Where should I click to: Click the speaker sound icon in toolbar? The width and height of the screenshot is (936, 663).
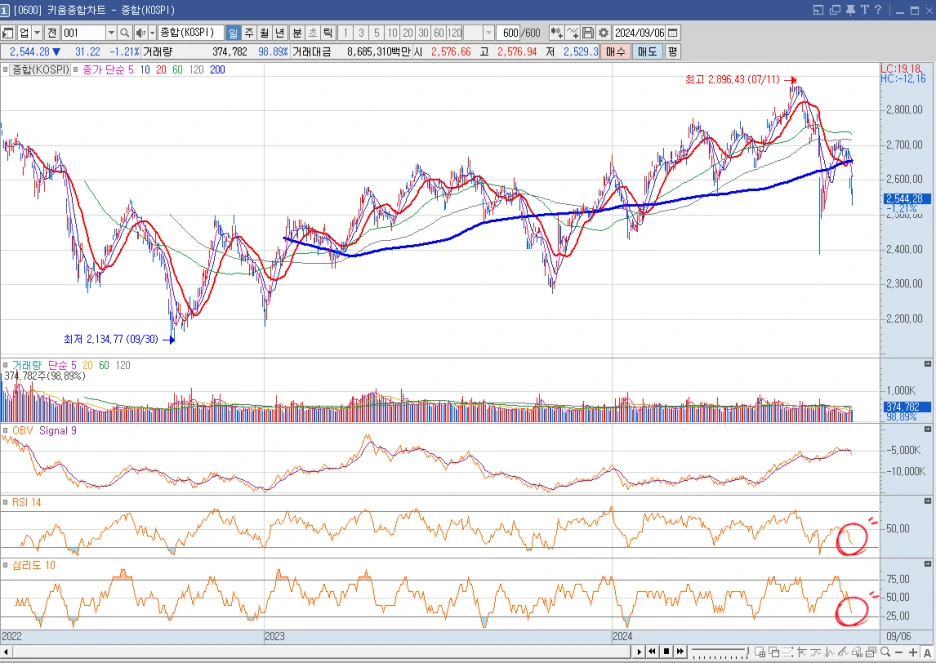tap(140, 33)
